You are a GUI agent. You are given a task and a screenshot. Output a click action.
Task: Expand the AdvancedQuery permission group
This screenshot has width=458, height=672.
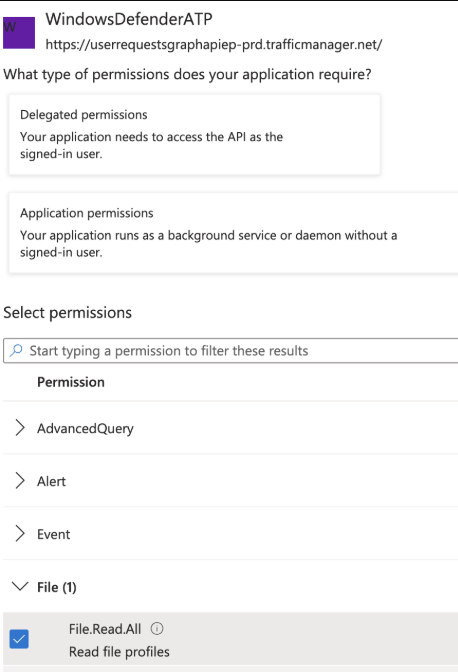[20, 428]
